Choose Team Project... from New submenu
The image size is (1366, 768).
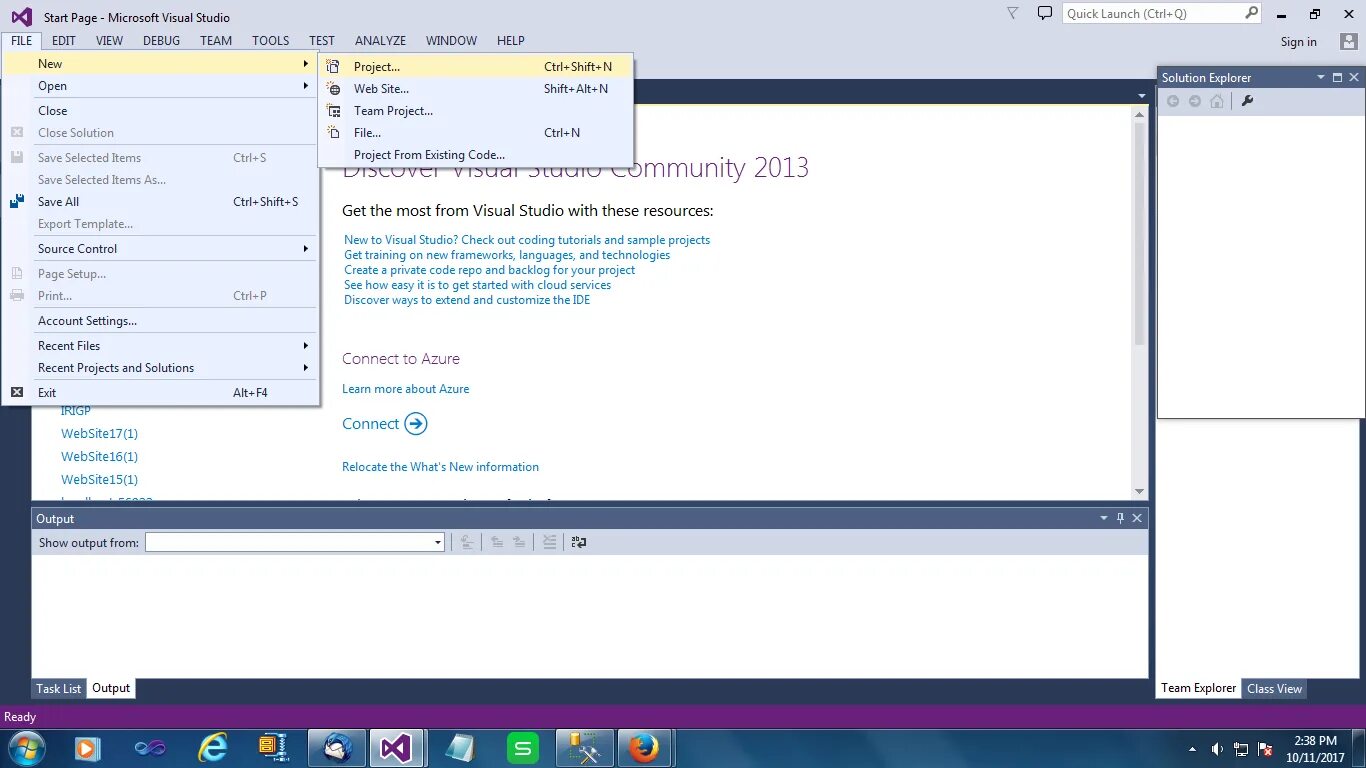coord(476,111)
